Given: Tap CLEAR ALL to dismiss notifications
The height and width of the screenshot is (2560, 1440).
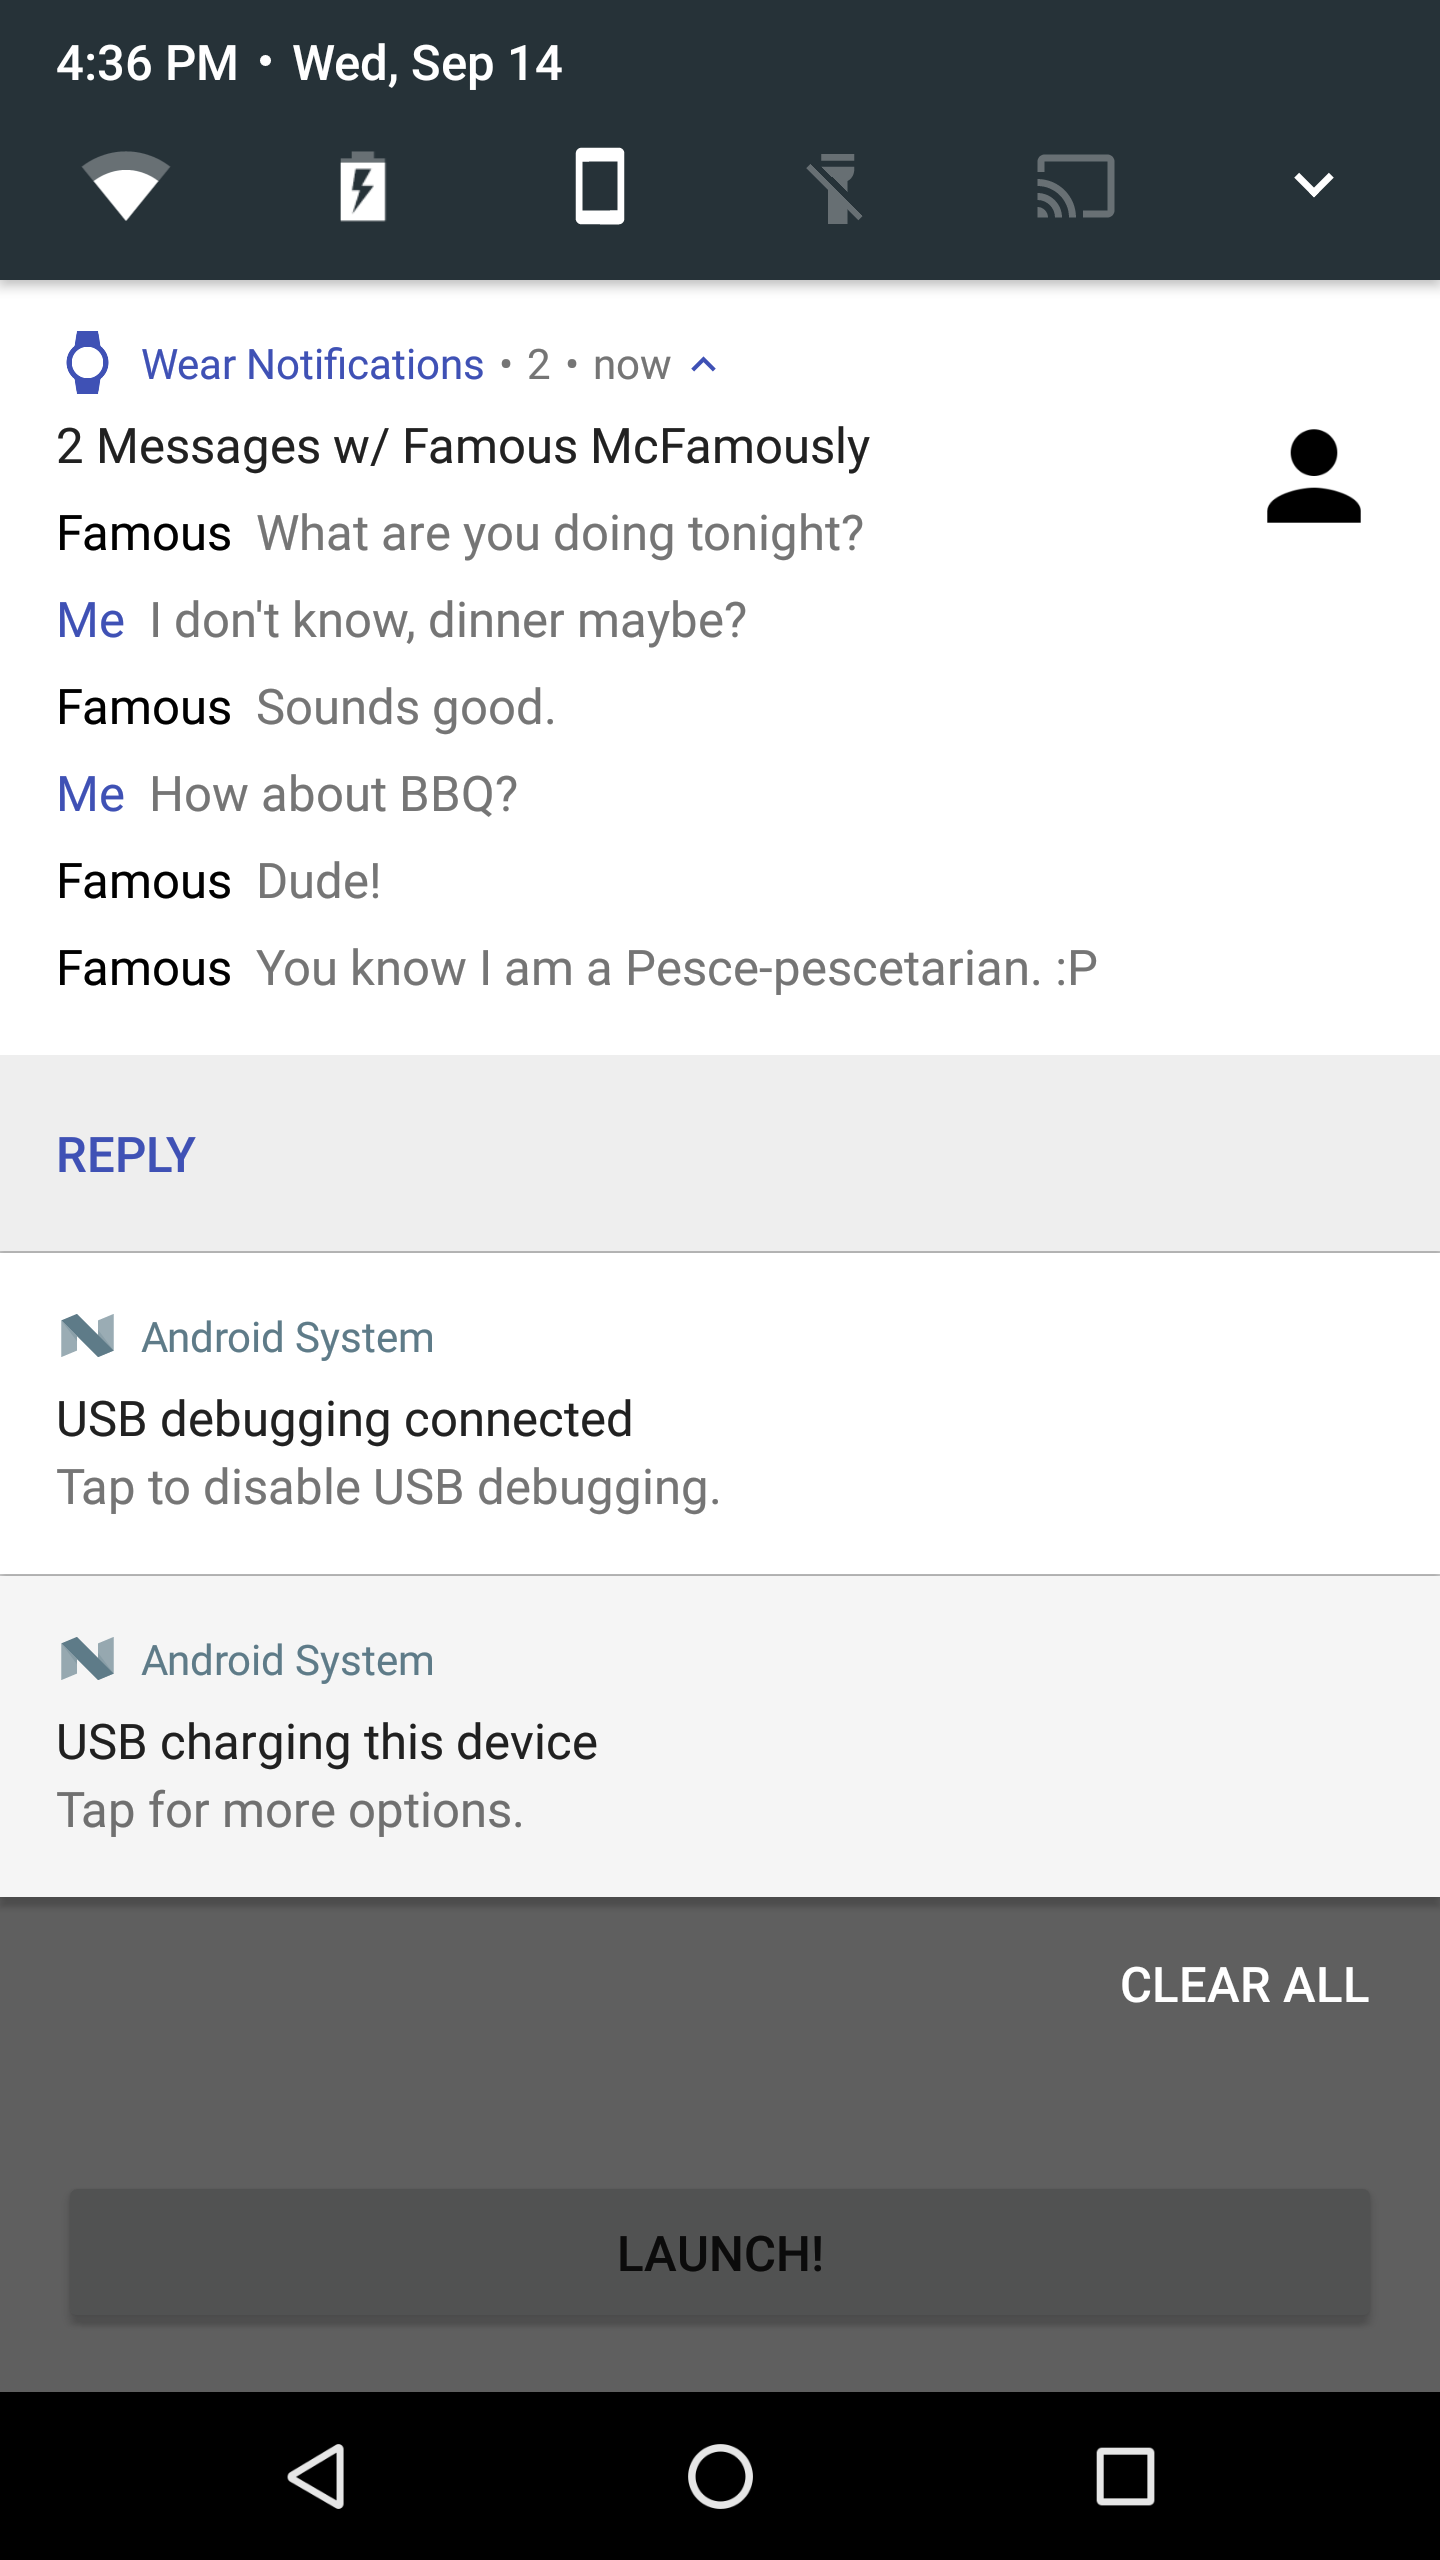Looking at the screenshot, I should tap(1245, 1984).
